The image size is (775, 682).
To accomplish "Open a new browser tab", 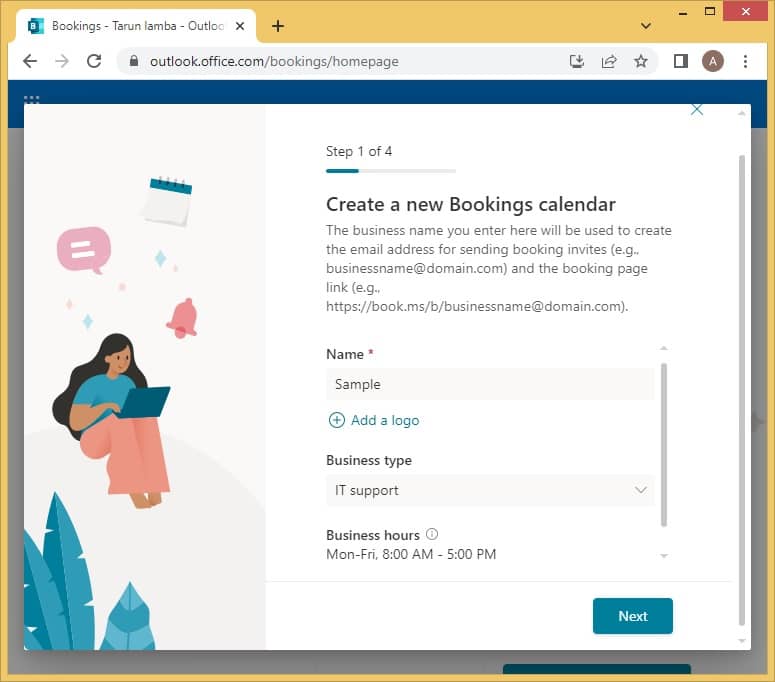I will 278,26.
